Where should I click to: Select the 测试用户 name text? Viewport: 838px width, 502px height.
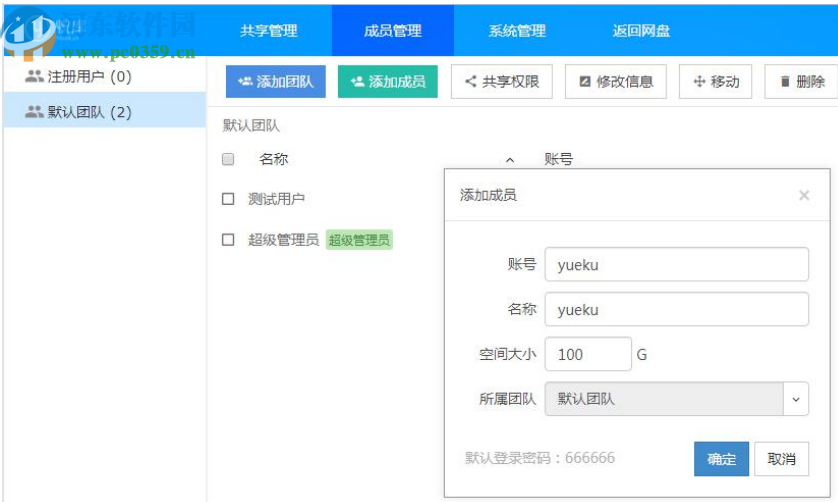click(276, 199)
